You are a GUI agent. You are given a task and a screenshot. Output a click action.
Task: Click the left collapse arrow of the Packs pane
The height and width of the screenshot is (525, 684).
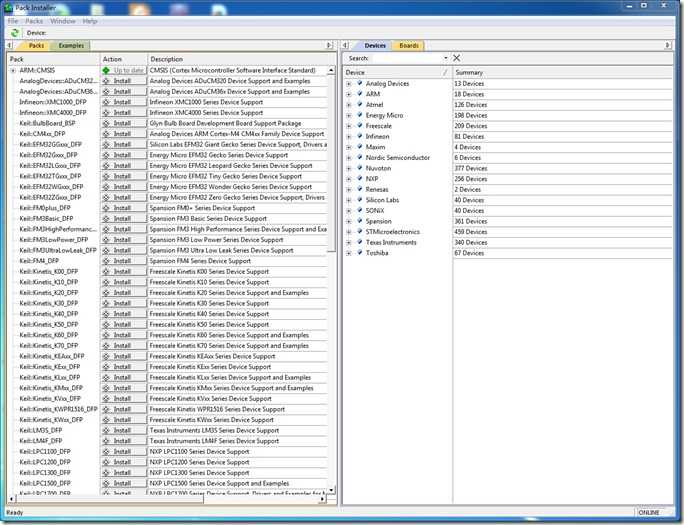[10, 45]
